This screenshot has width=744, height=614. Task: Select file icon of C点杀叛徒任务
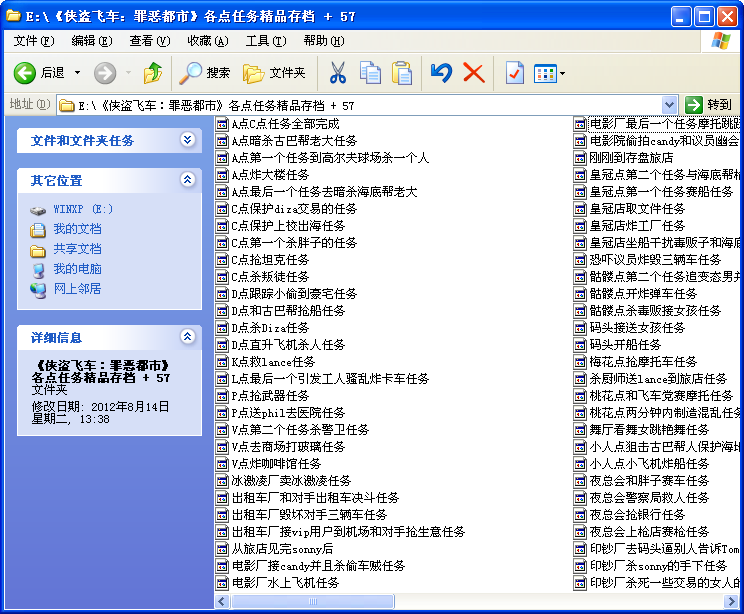222,278
